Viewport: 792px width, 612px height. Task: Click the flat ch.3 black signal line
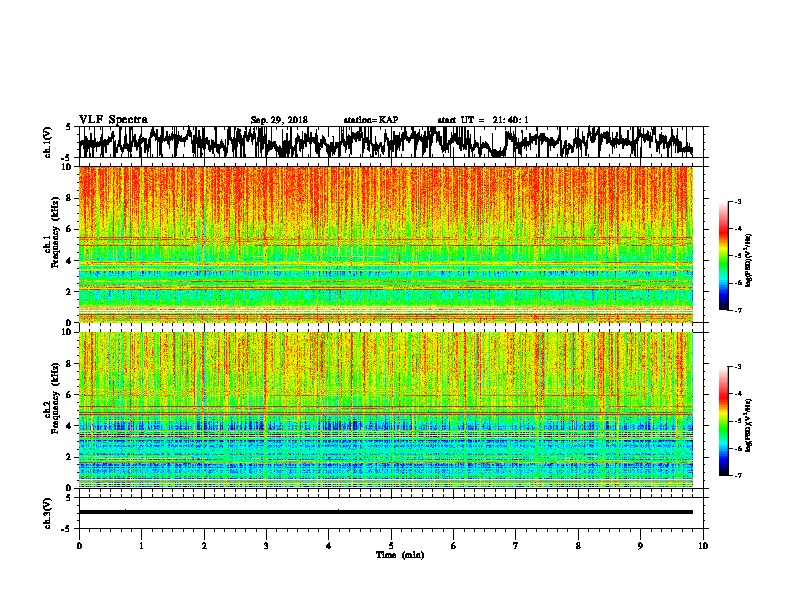click(x=386, y=512)
